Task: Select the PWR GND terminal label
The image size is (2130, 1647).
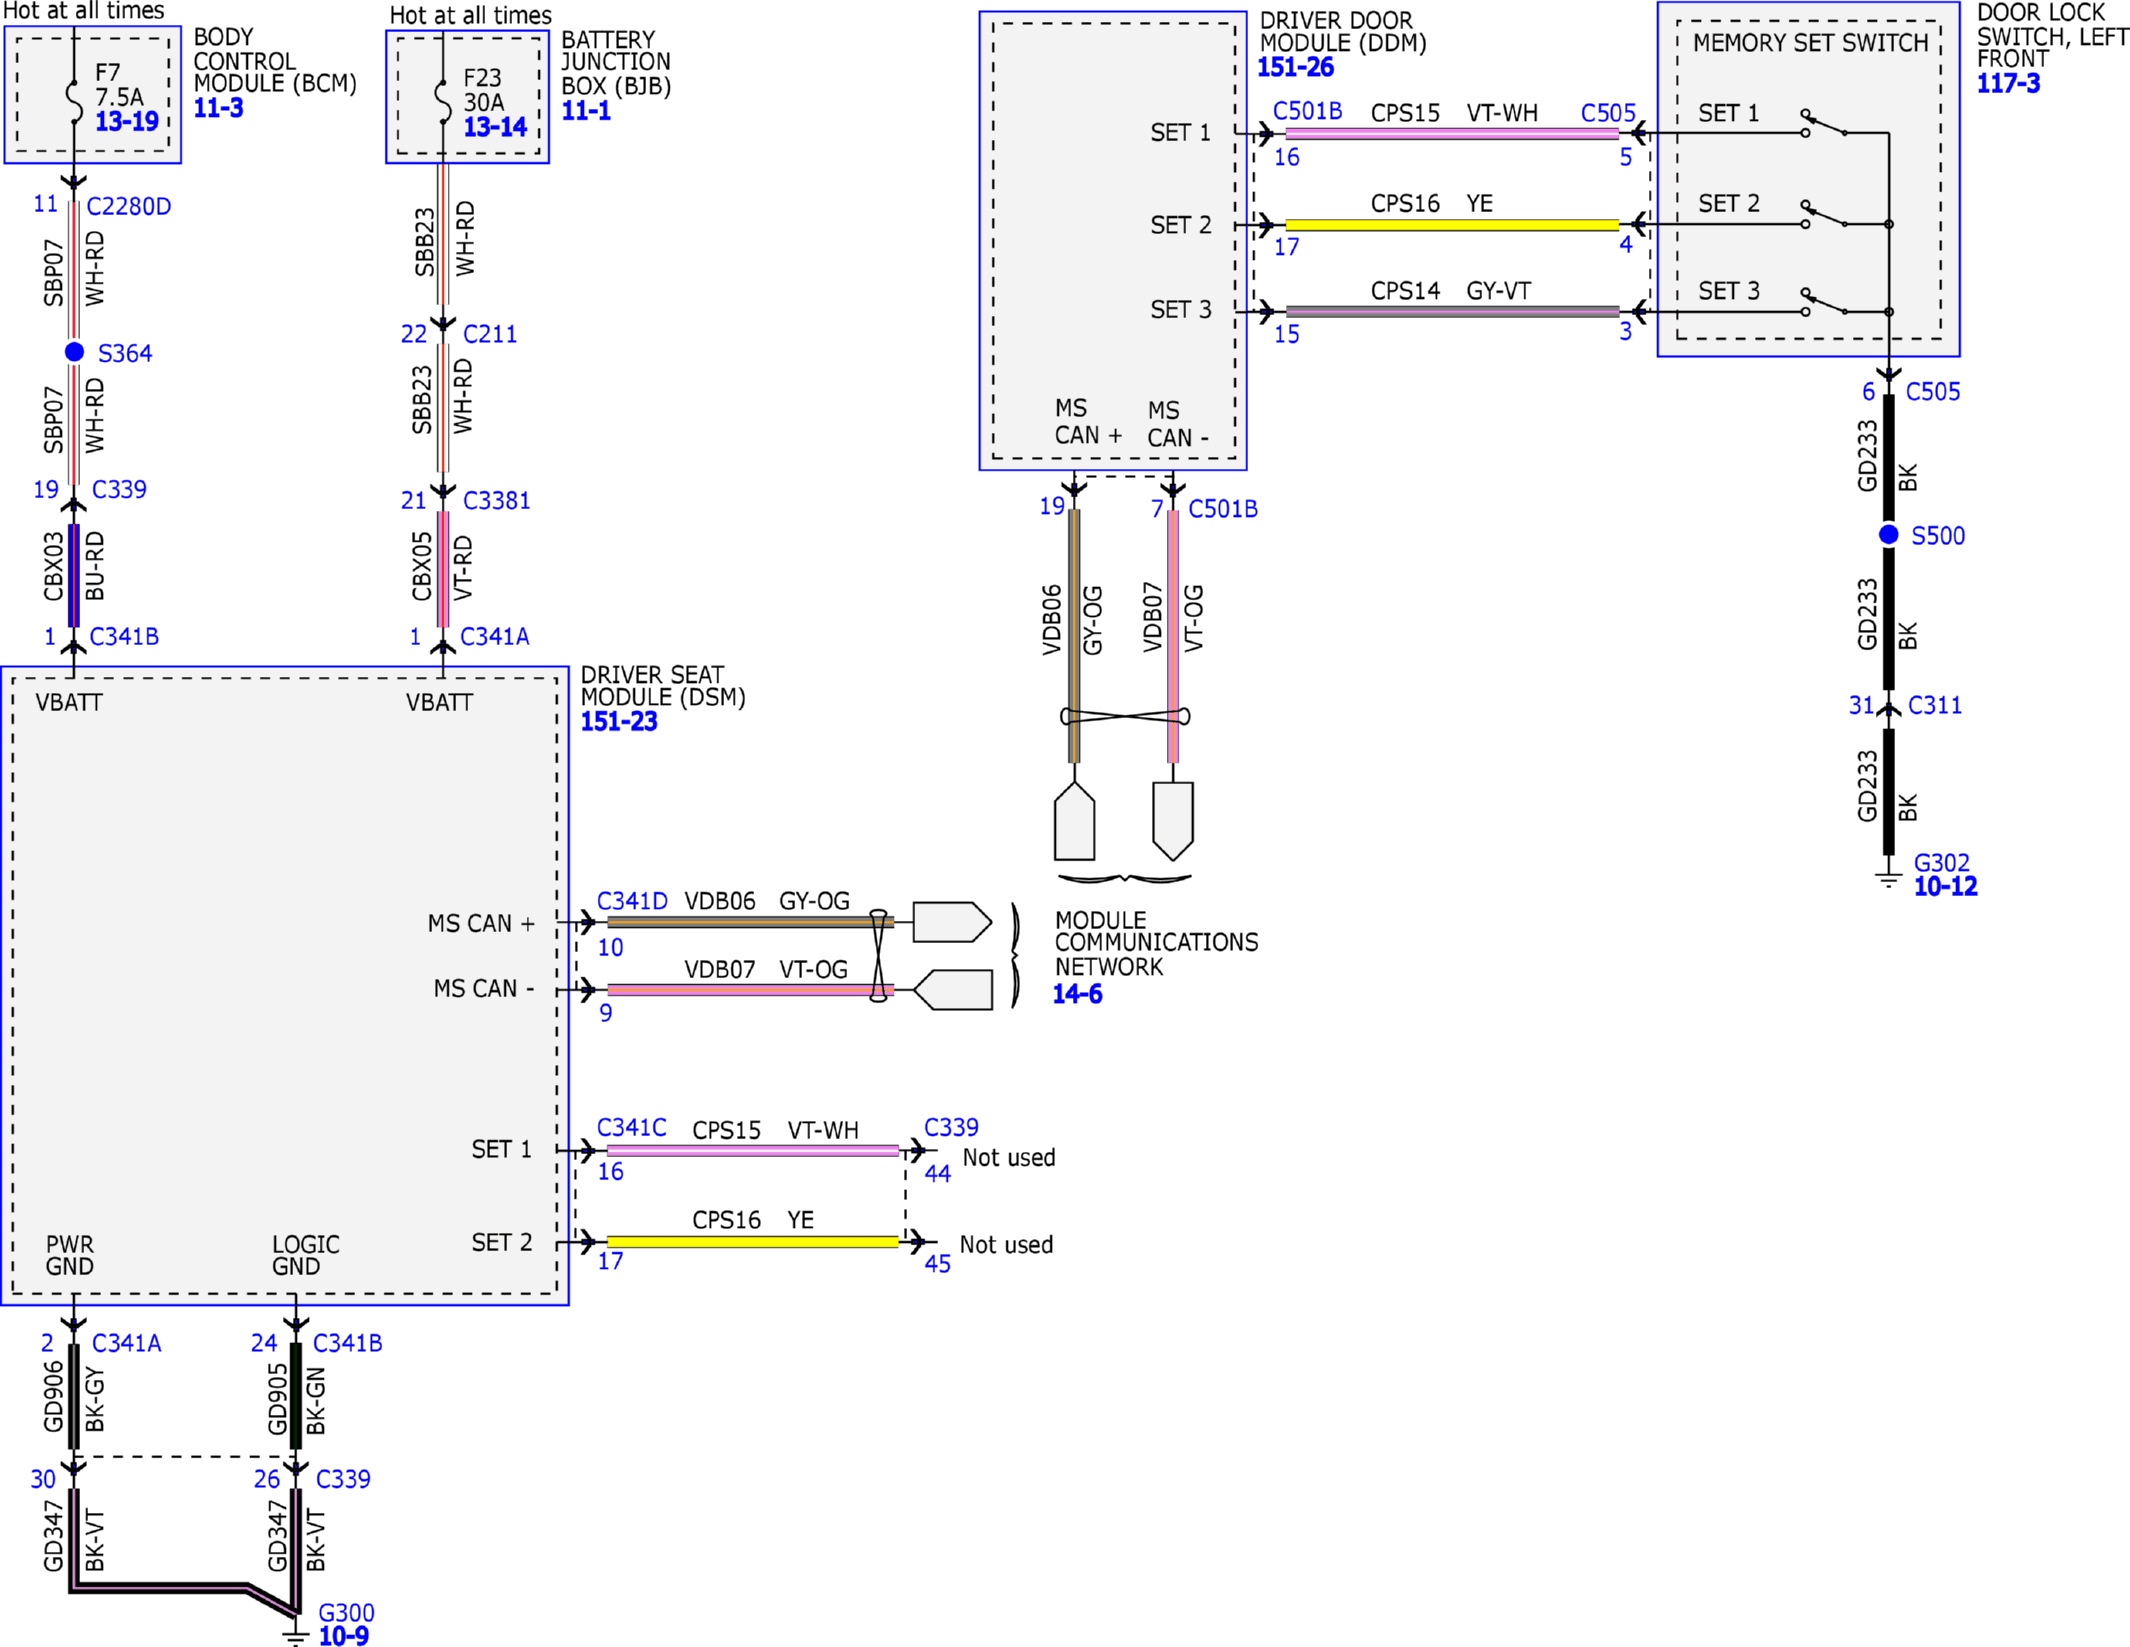Action: coord(70,1256)
